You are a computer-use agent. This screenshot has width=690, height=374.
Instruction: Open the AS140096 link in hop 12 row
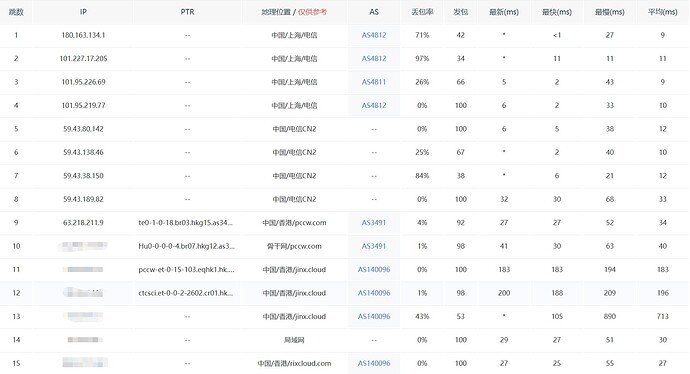tap(374, 293)
